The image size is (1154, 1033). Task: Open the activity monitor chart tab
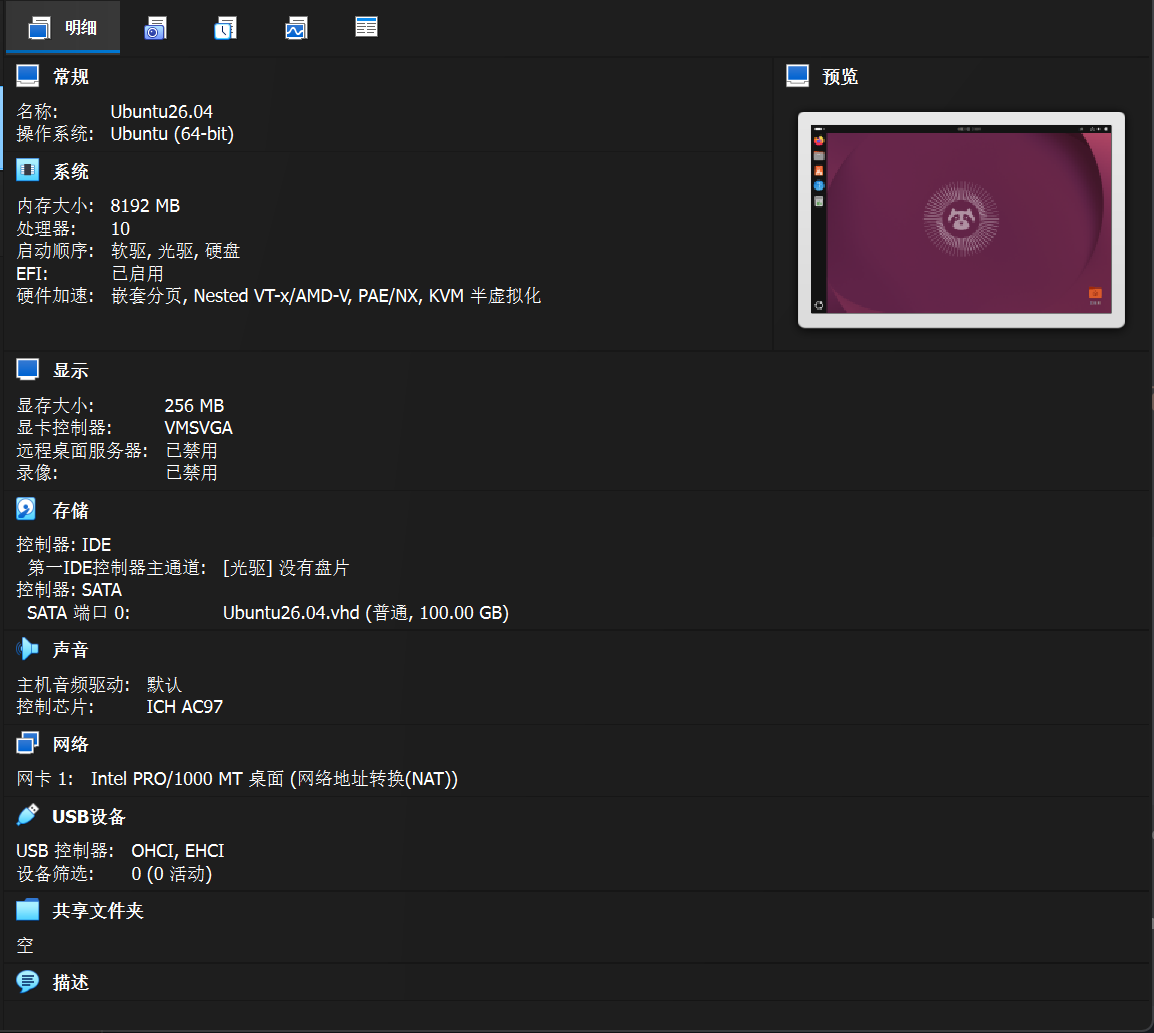pos(296,28)
